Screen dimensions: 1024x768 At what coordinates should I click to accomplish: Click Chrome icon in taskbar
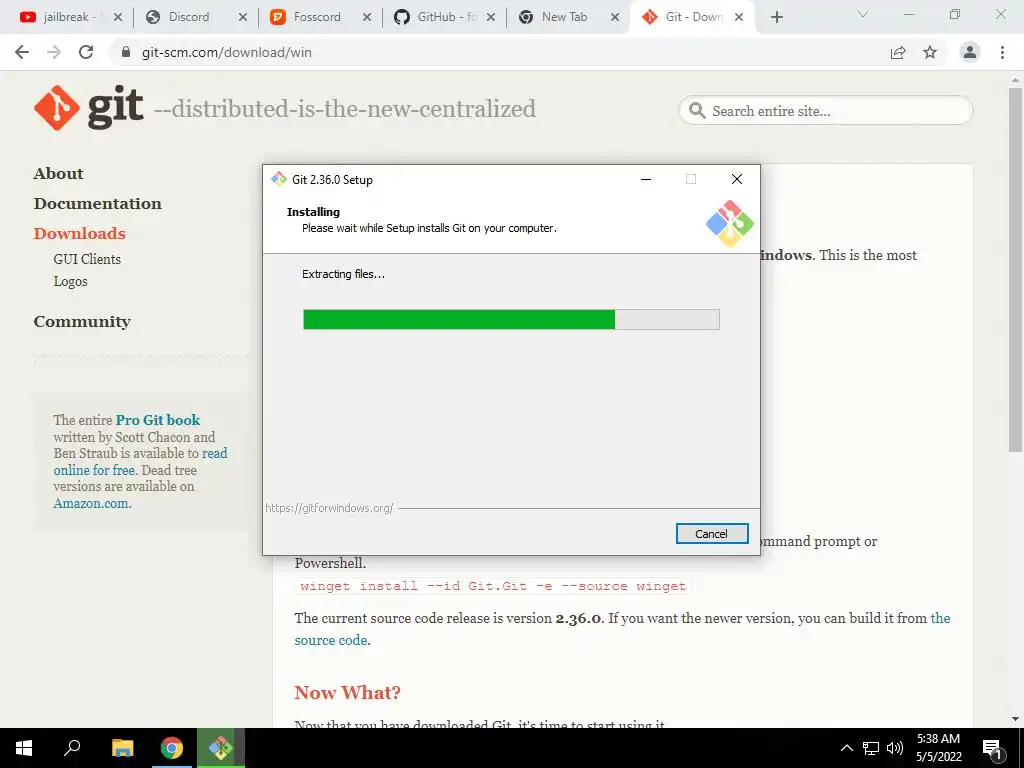click(172, 748)
